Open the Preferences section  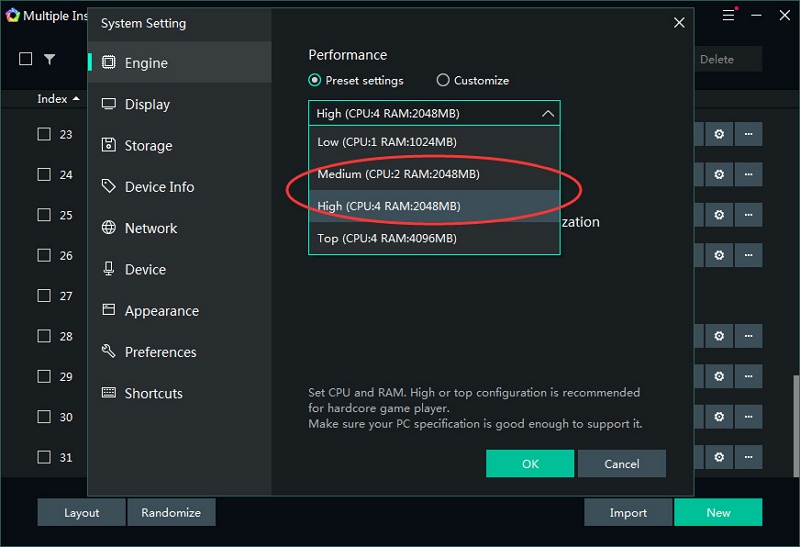pyautogui.click(x=180, y=352)
